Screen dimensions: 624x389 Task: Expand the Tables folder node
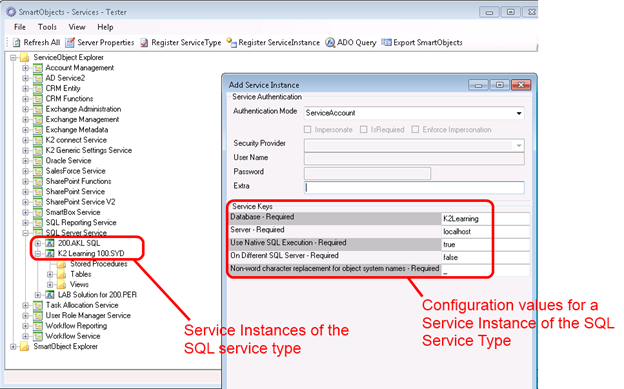[50, 274]
